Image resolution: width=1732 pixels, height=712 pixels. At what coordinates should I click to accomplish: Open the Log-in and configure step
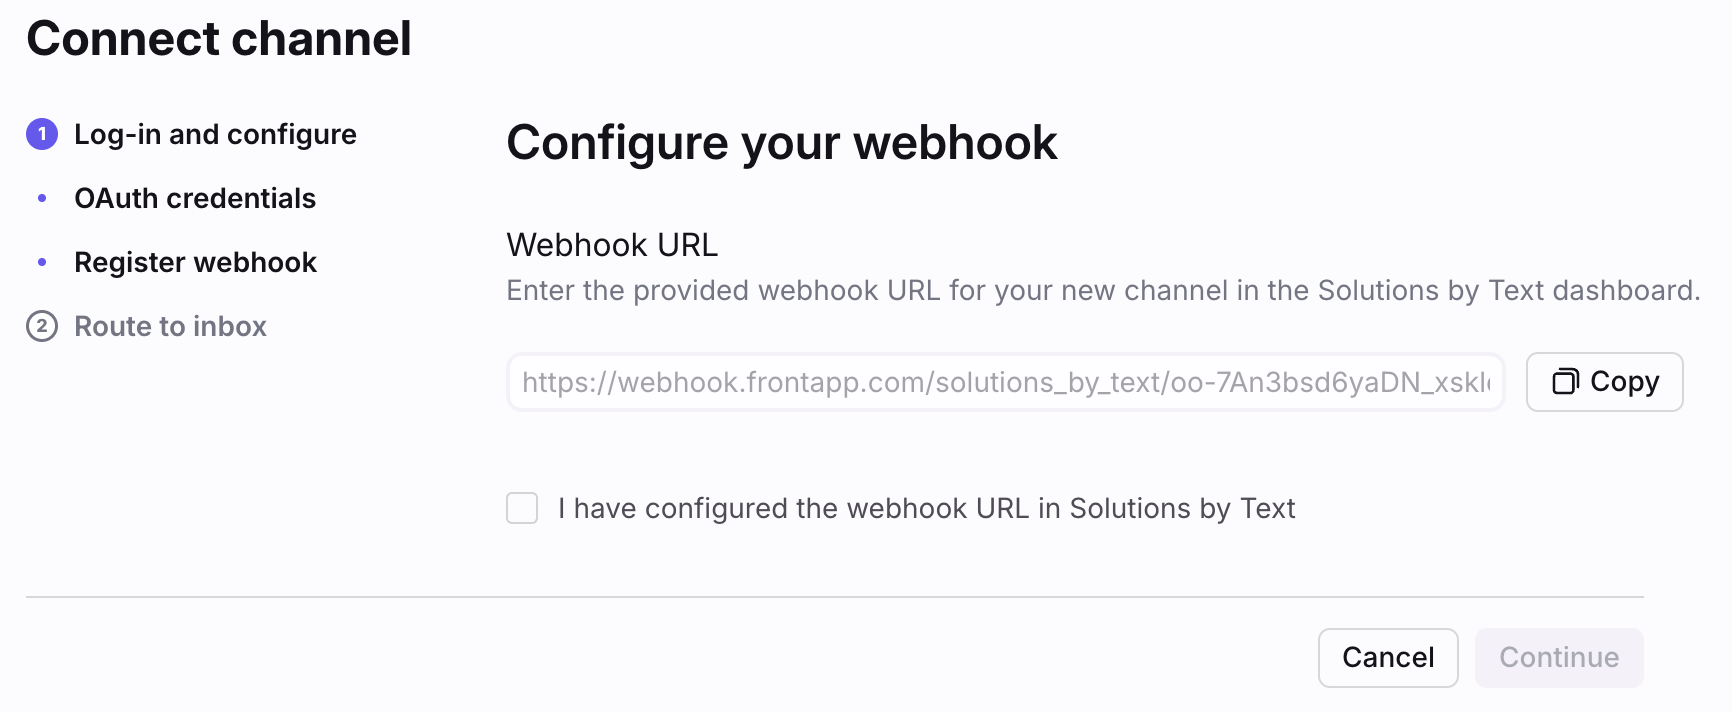[215, 134]
